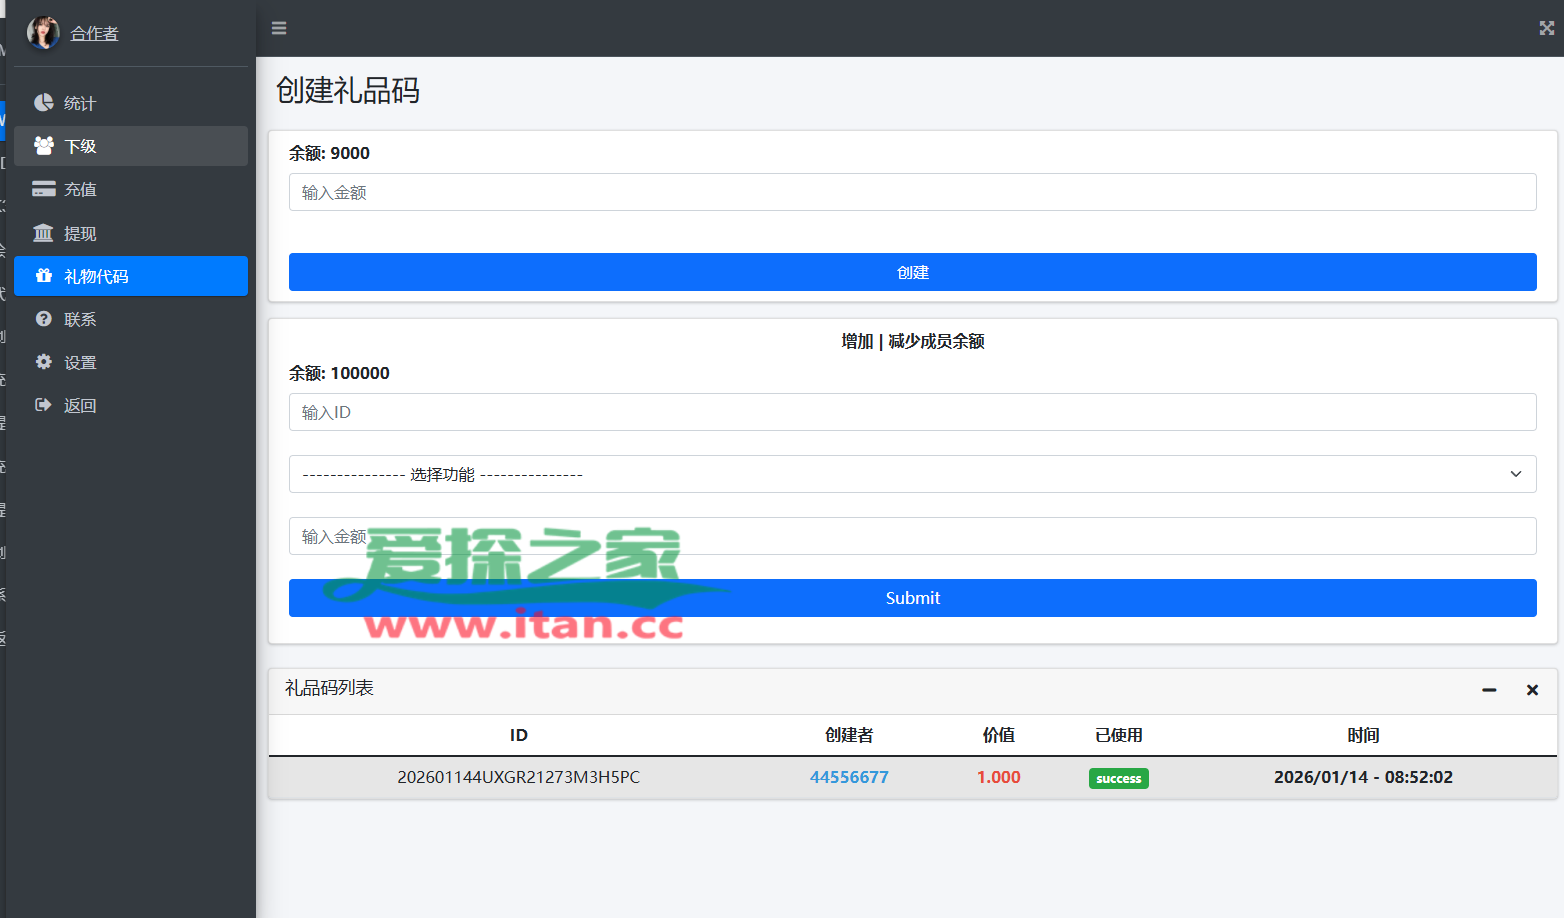The width and height of the screenshot is (1564, 918).
Task: Focus the 输入ID input field
Action: (x=912, y=412)
